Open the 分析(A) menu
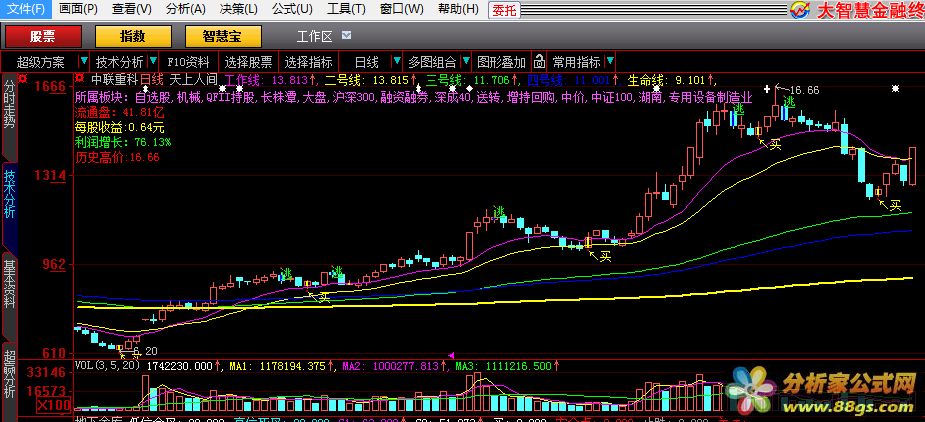The image size is (925, 422). tap(186, 9)
